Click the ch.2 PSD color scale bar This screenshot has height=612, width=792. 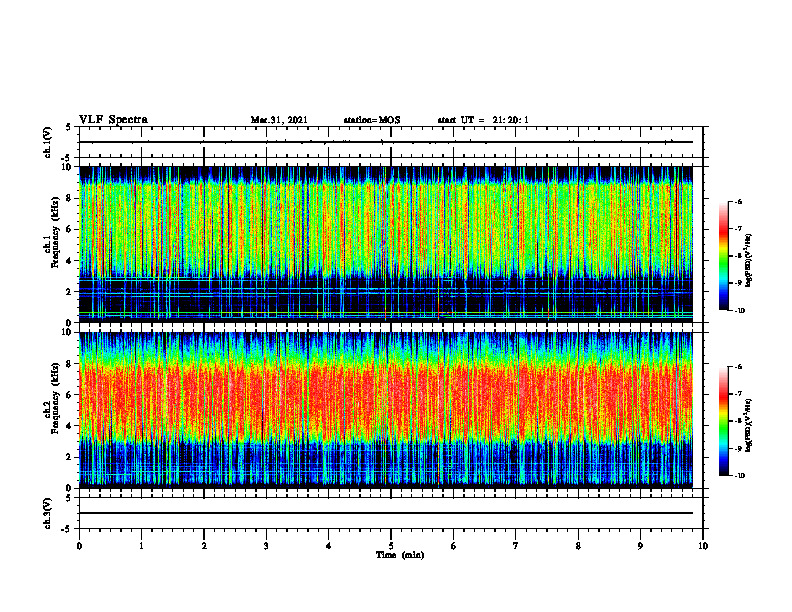tap(723, 421)
